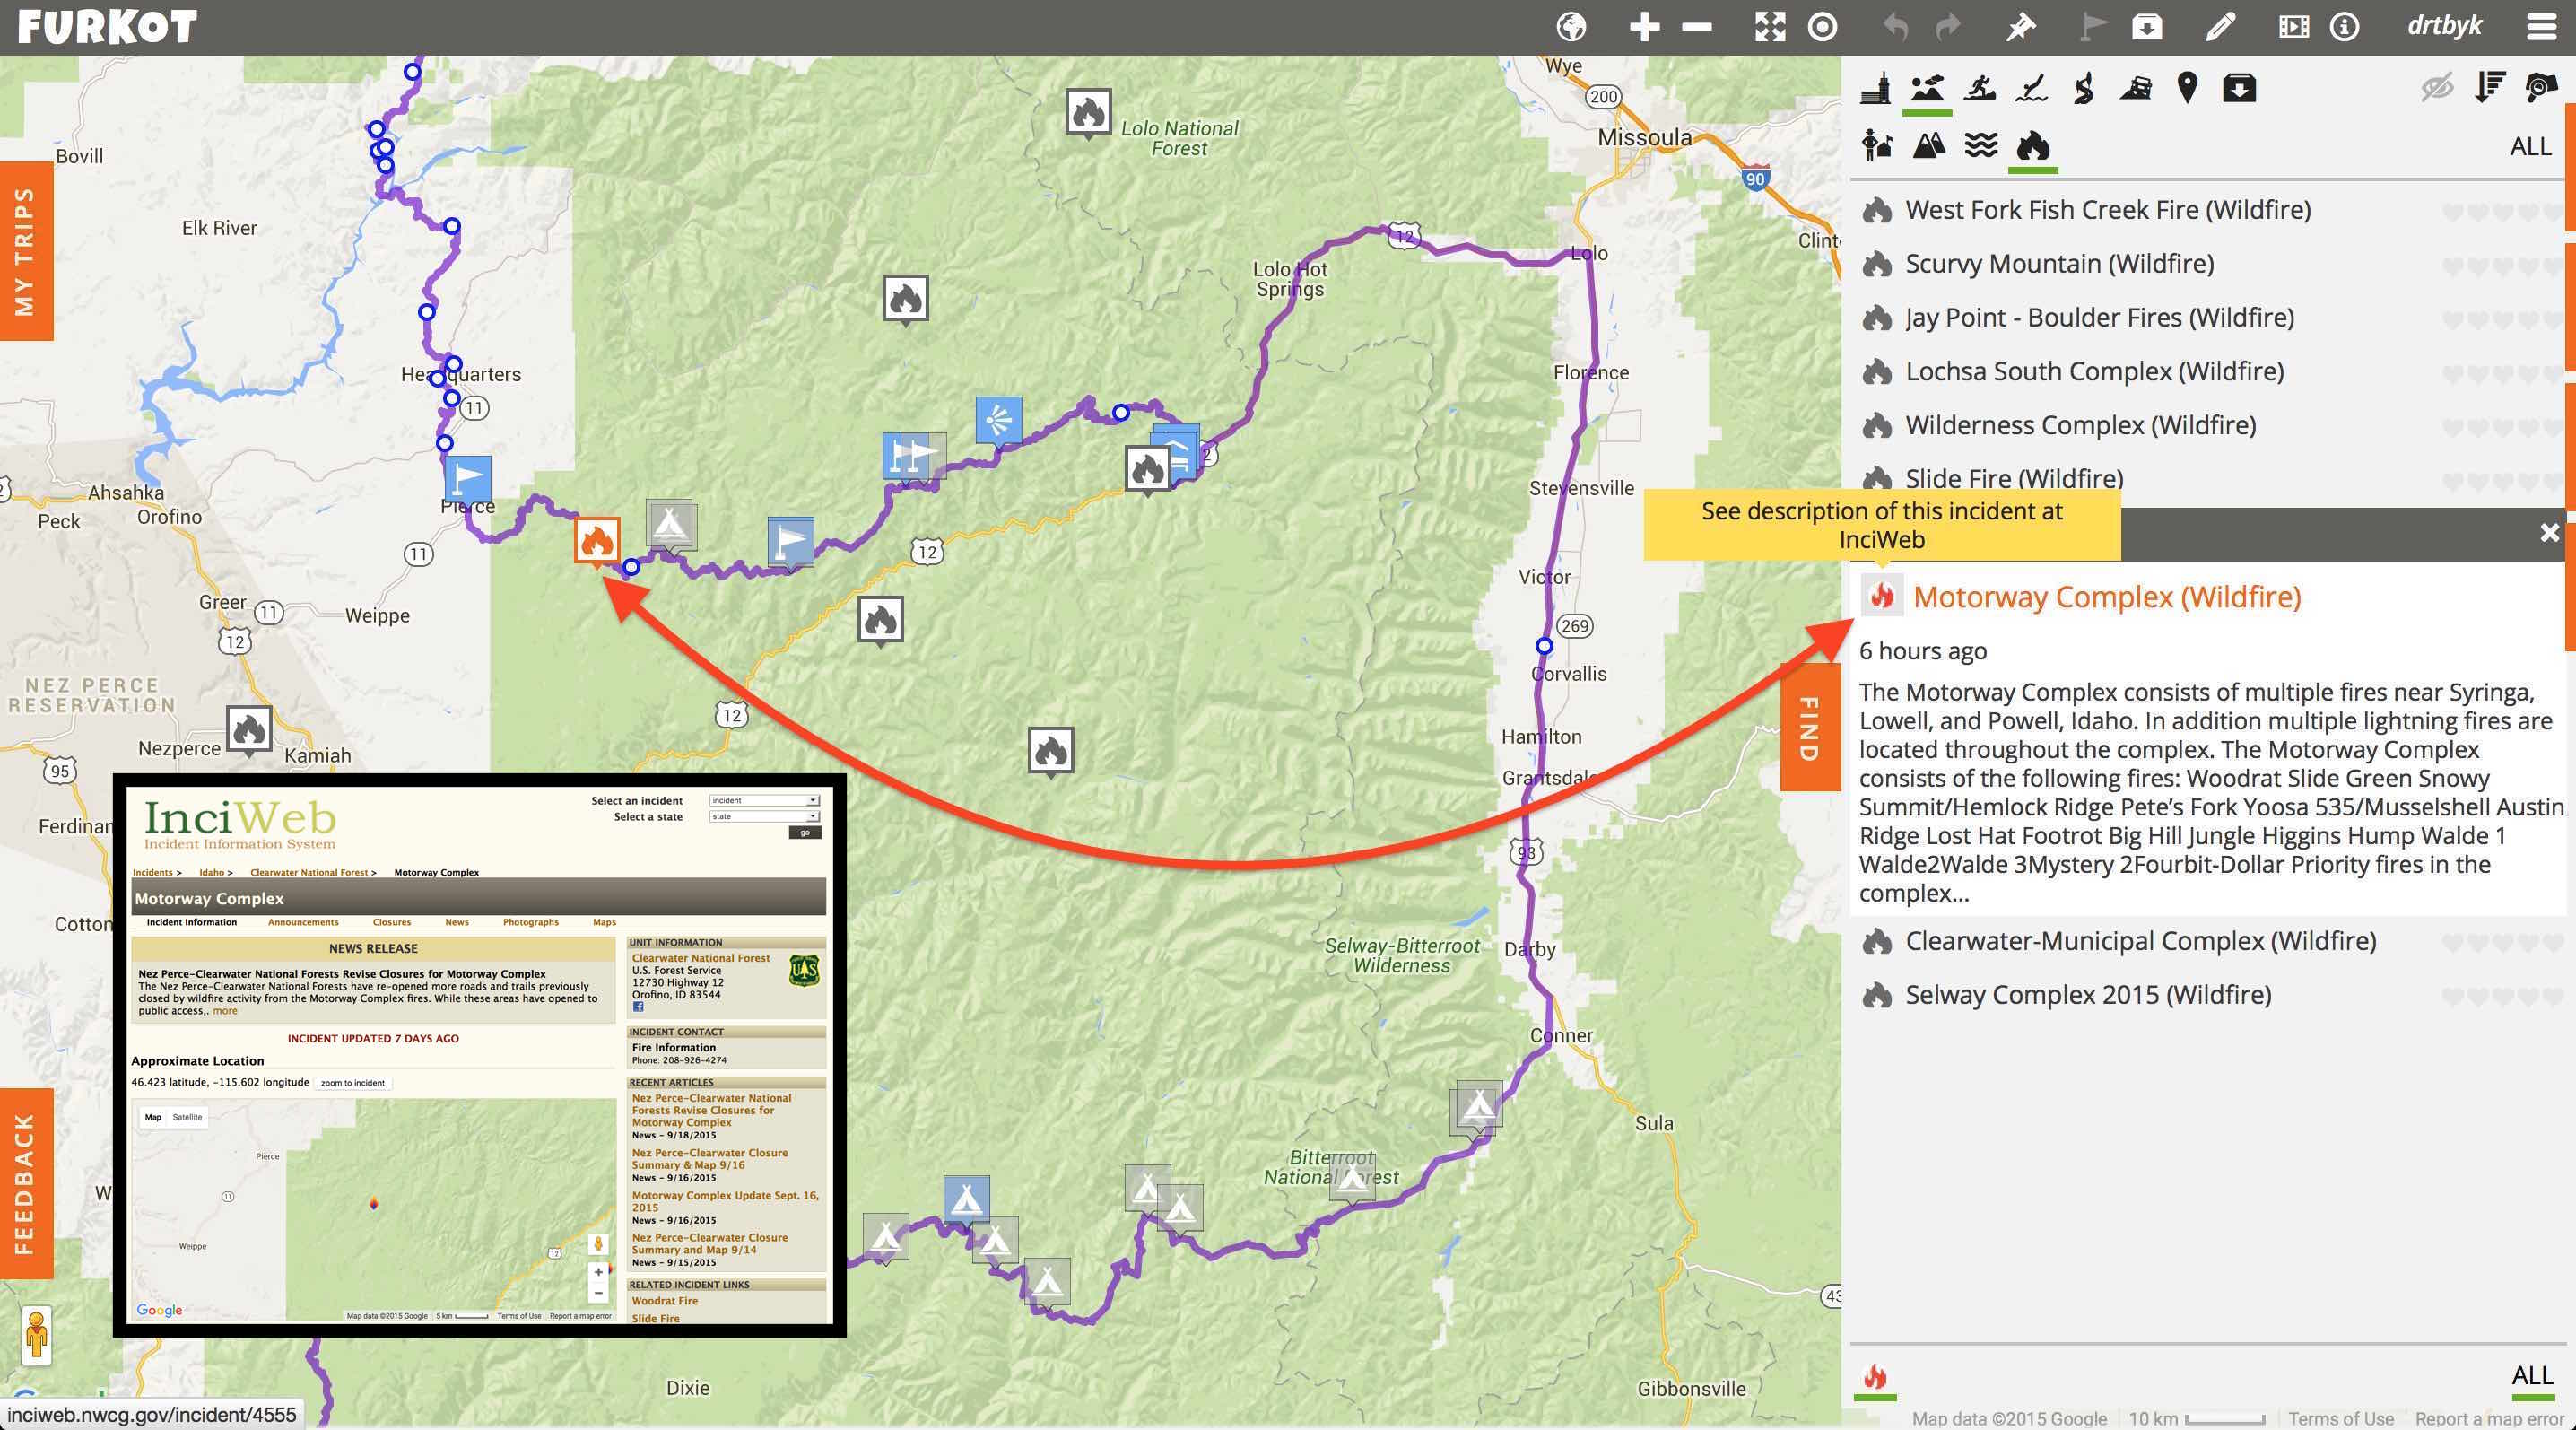The width and height of the screenshot is (2576, 1430).
Task: Click ALL at the panel bottom
Action: [2532, 1376]
